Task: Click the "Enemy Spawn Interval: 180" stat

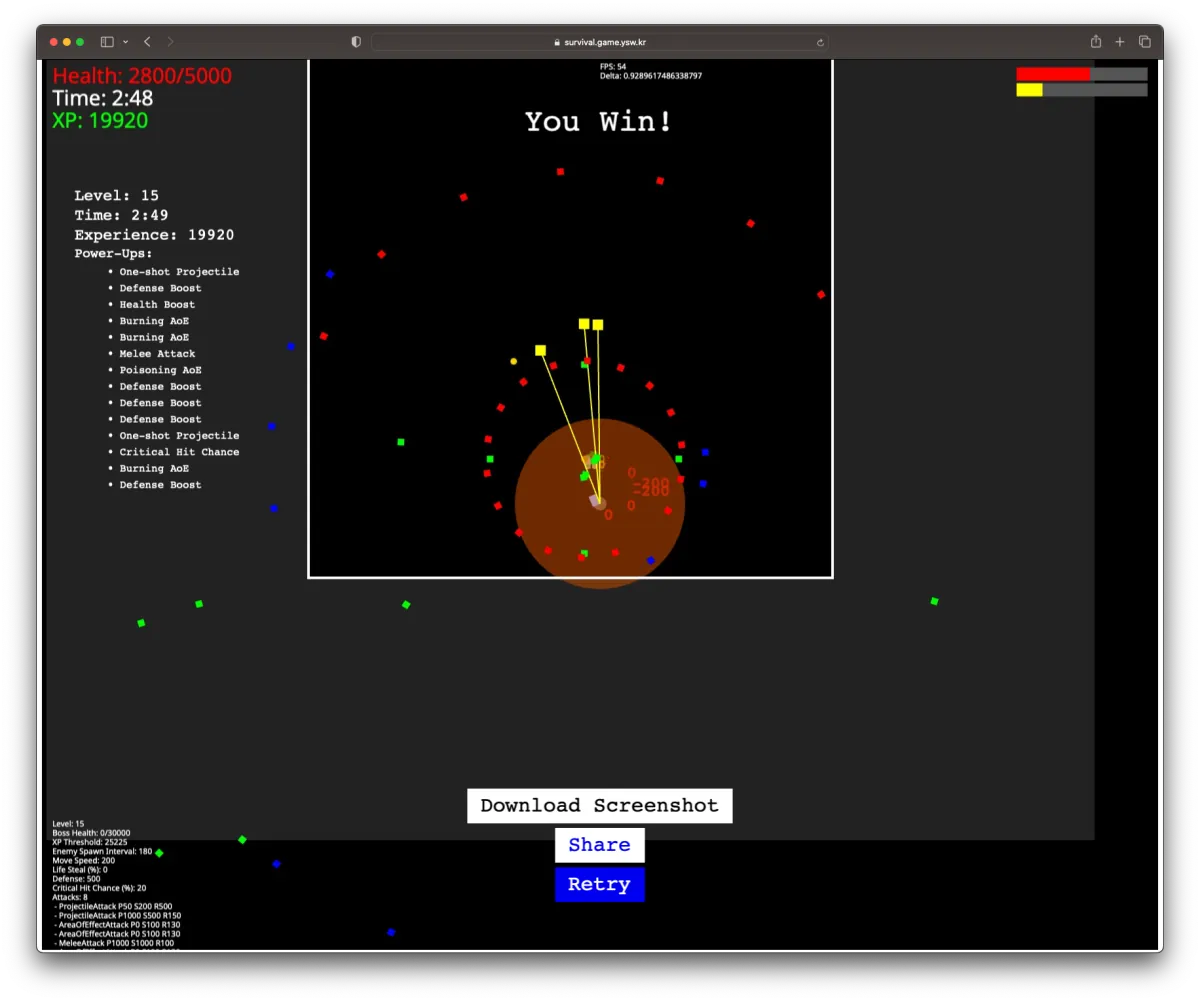Action: click(102, 851)
